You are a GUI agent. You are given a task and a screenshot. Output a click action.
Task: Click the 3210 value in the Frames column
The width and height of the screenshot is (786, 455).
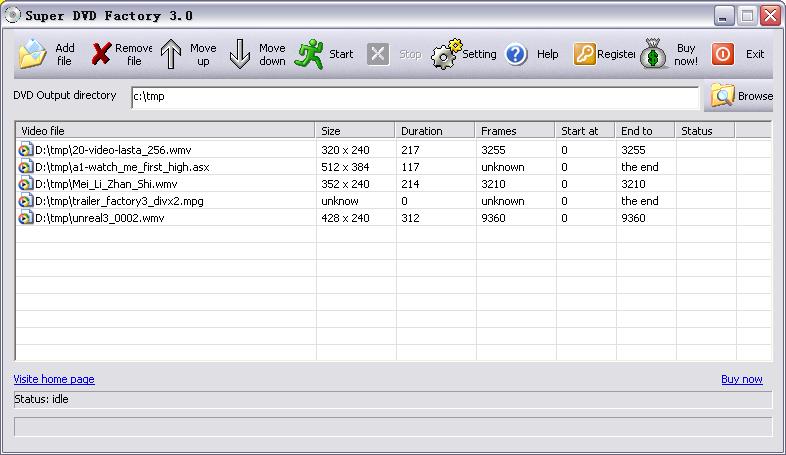coord(493,184)
